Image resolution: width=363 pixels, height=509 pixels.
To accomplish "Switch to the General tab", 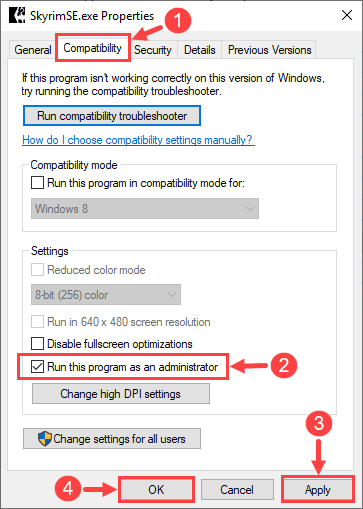I will pos(33,50).
